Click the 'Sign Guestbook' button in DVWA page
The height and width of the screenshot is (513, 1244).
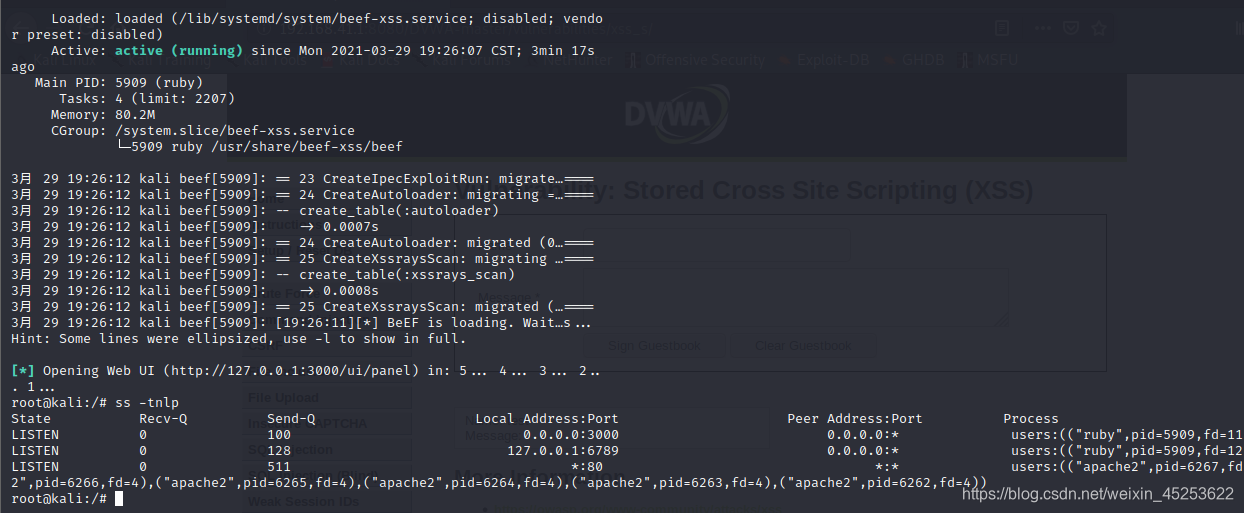click(655, 346)
